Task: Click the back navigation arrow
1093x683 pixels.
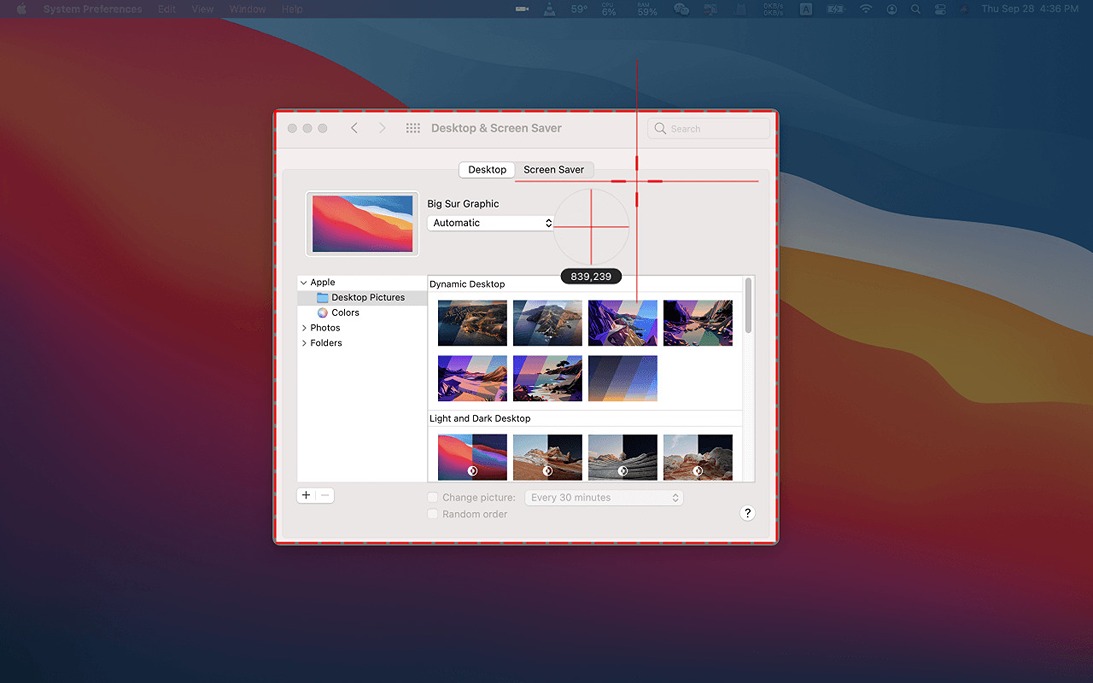Action: 354,128
